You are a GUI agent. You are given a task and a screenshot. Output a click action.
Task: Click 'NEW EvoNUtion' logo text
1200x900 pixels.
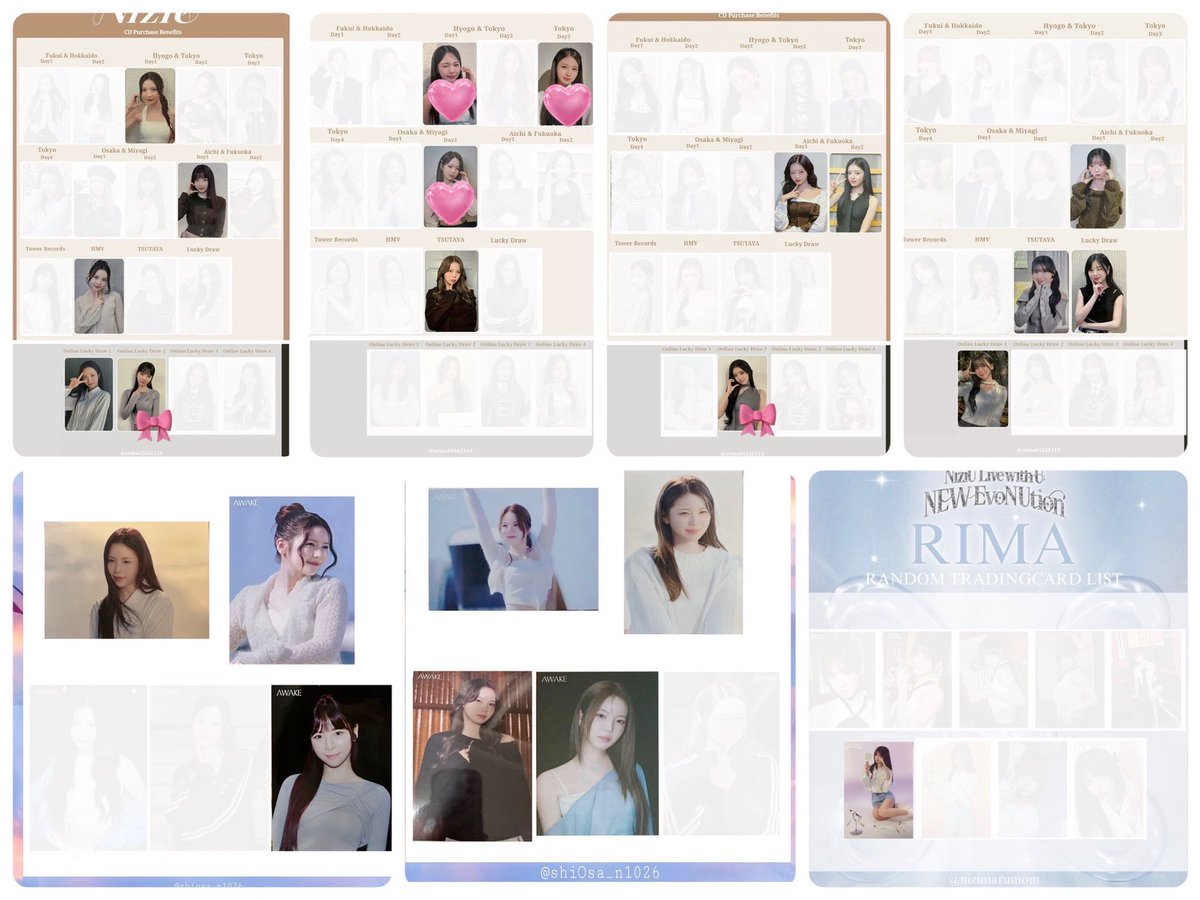994,502
